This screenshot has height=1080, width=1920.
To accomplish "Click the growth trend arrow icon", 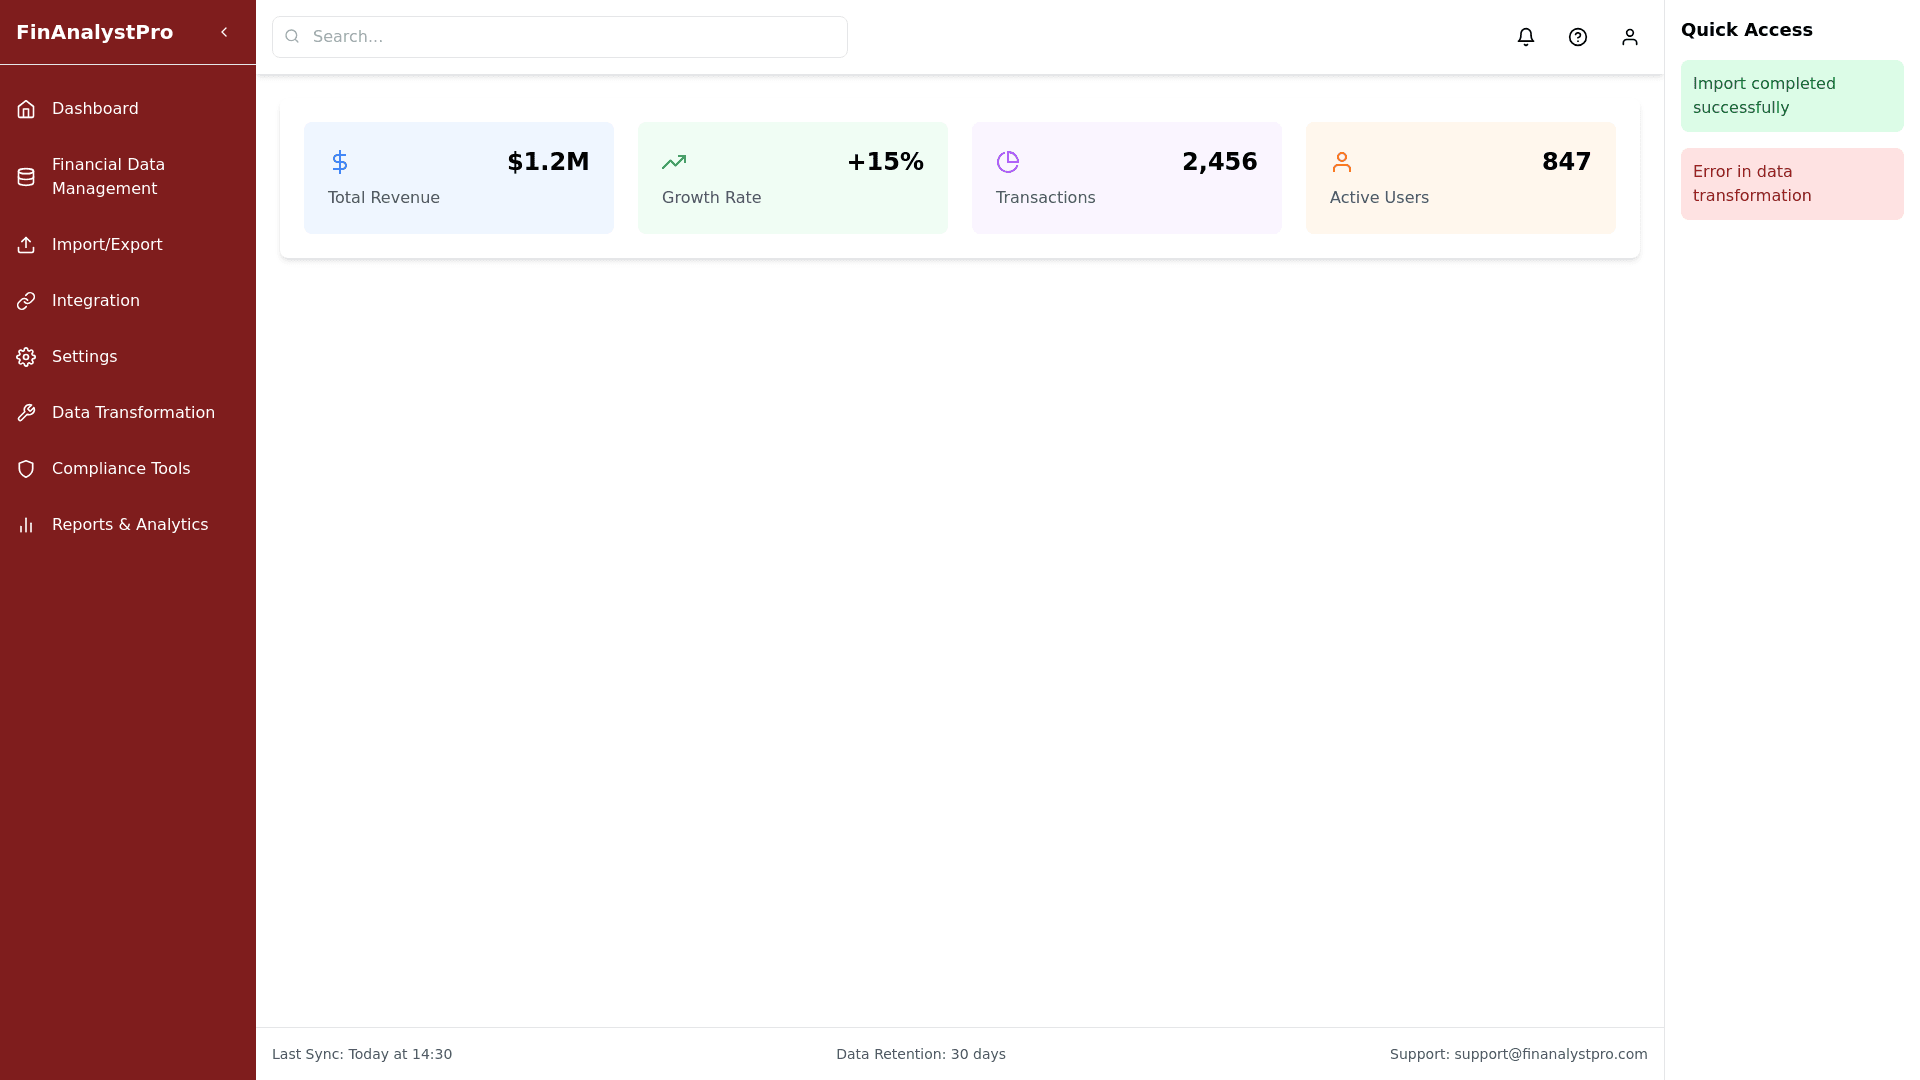I will click(674, 161).
